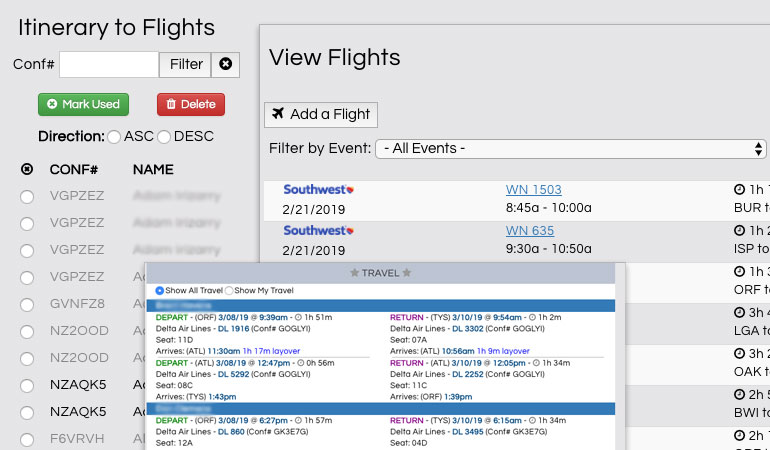Click the star icon right of the TRAVEL heading
The image size is (770, 450).
[406, 272]
